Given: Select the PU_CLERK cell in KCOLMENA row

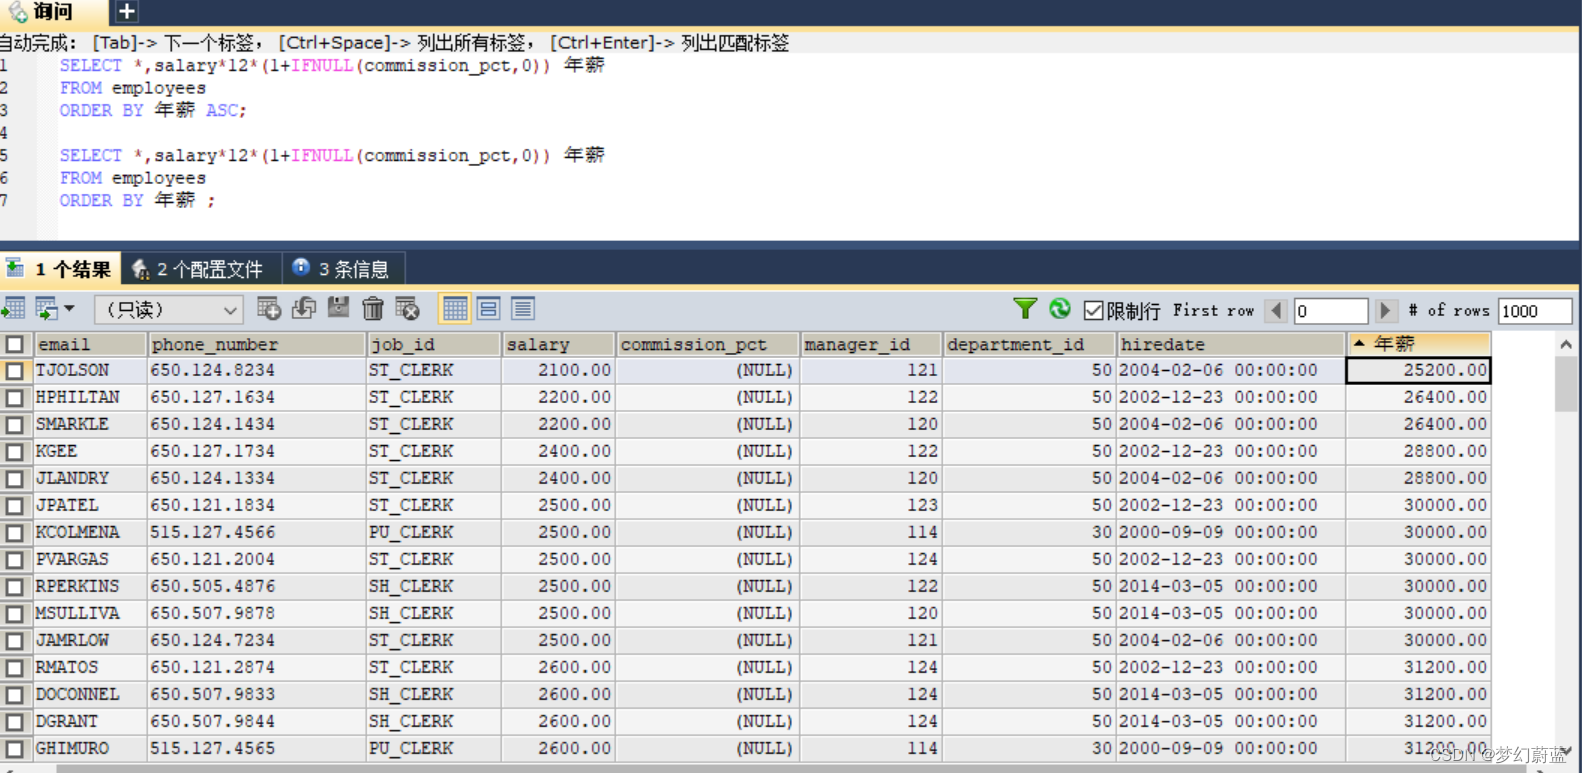Looking at the screenshot, I should point(434,533).
